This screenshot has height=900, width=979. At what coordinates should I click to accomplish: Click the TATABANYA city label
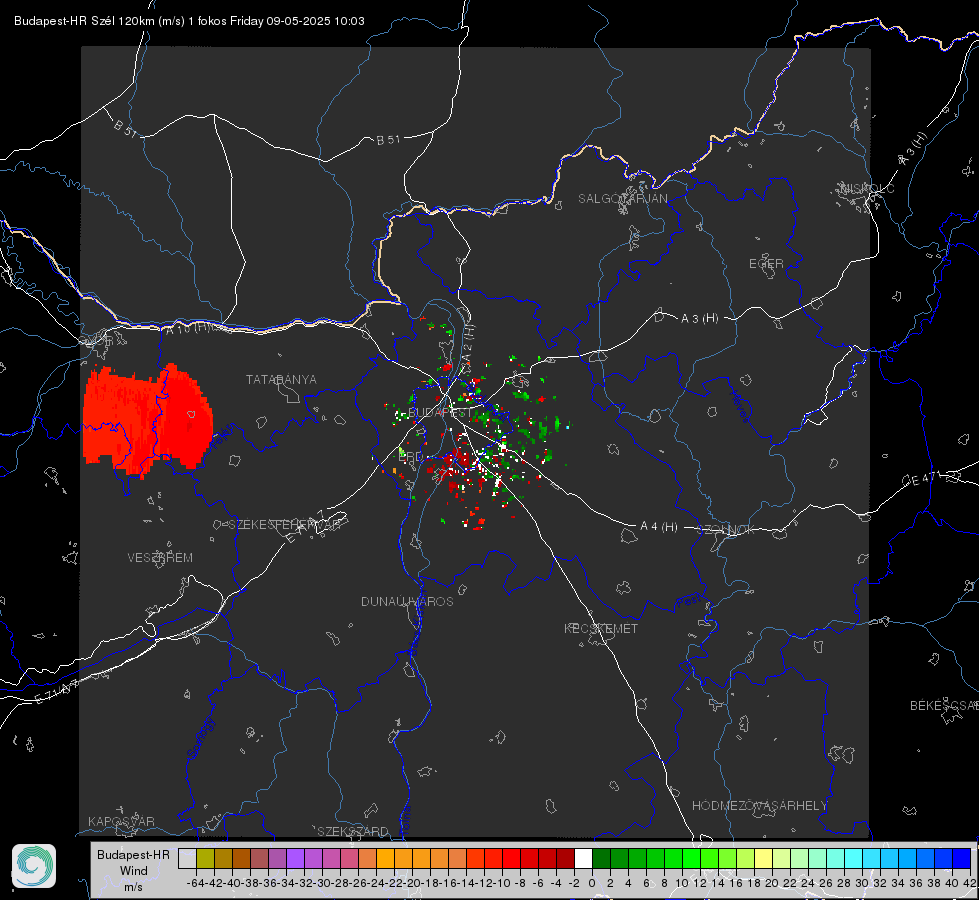tap(281, 380)
